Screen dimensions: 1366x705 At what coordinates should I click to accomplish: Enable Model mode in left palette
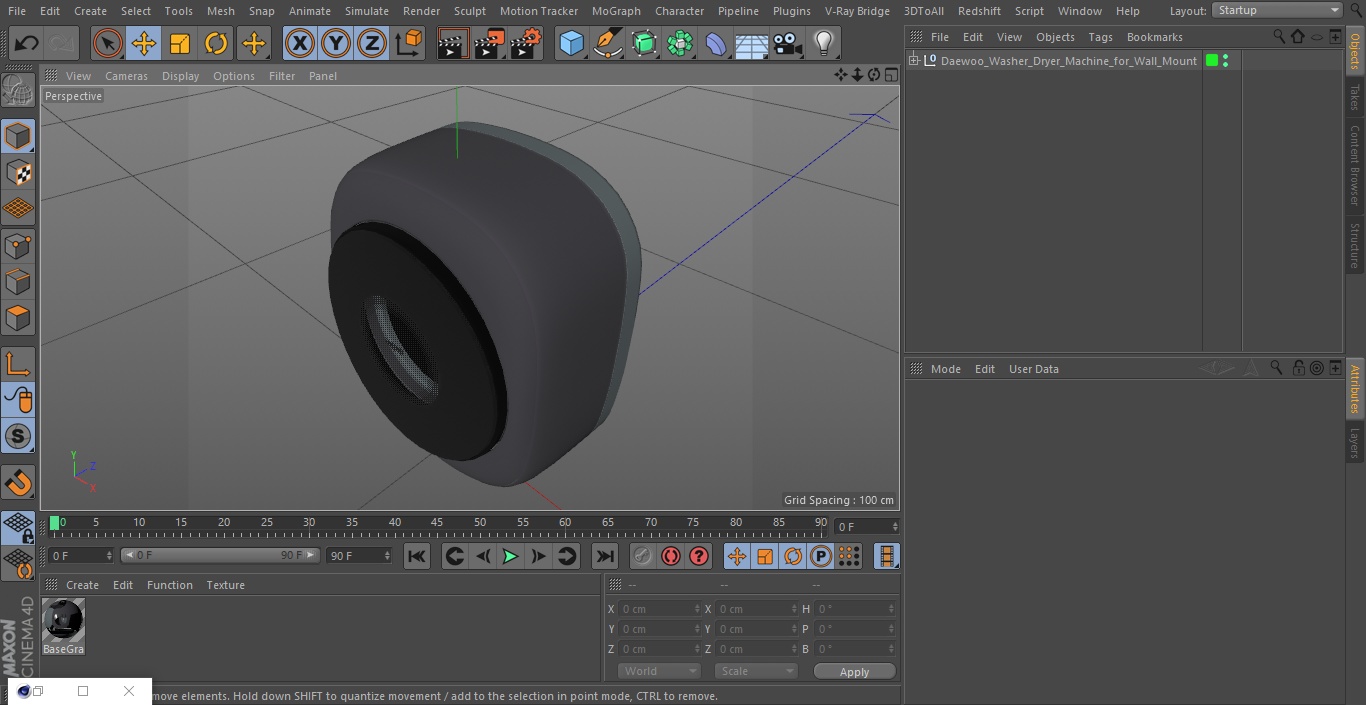click(x=18, y=136)
